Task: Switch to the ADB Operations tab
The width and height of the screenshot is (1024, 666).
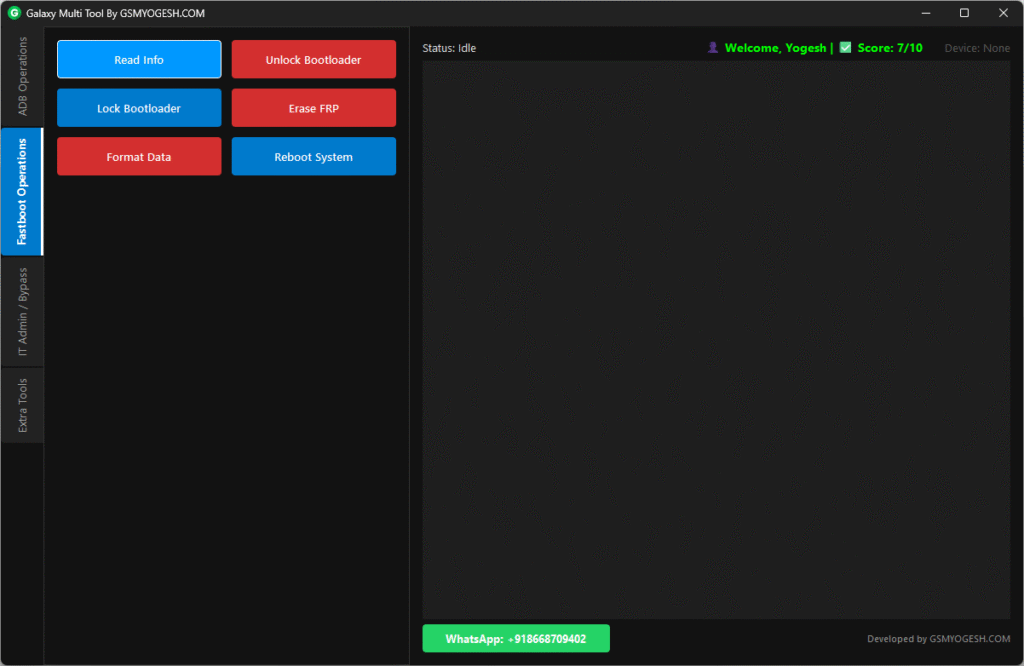Action: coord(22,77)
